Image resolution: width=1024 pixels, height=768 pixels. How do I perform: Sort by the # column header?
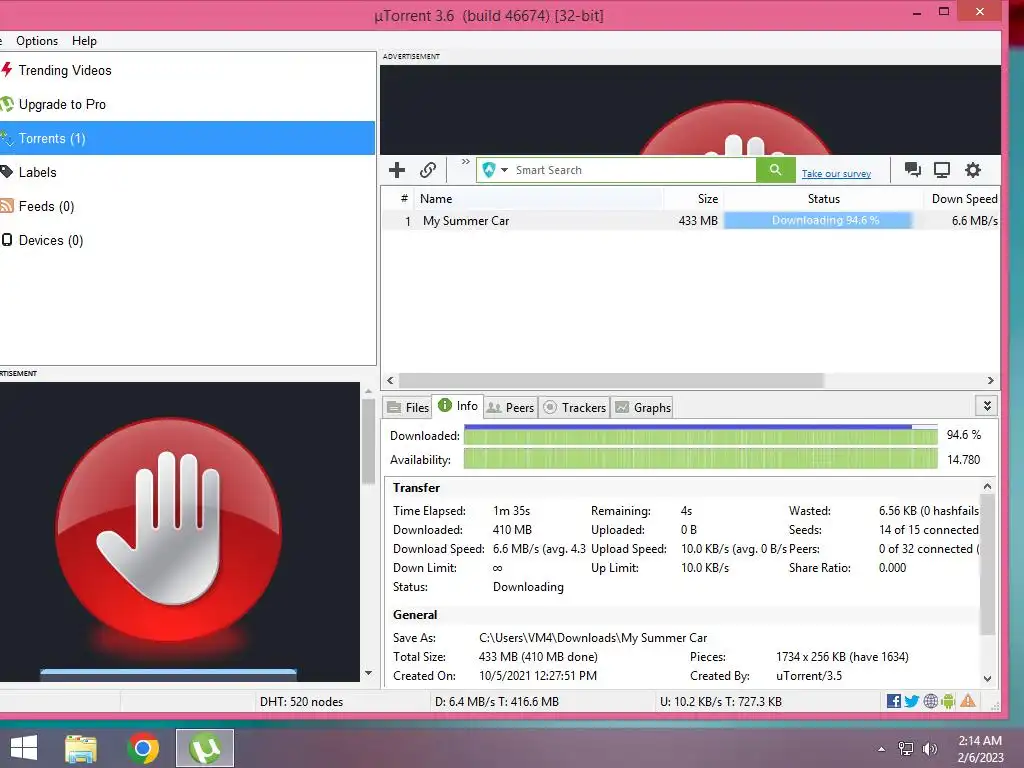[x=398, y=199]
